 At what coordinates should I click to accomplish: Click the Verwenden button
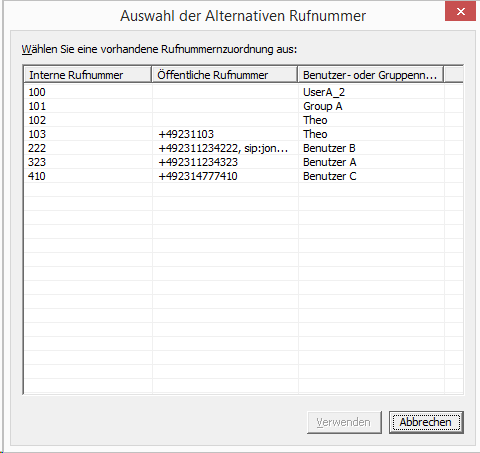pos(344,422)
